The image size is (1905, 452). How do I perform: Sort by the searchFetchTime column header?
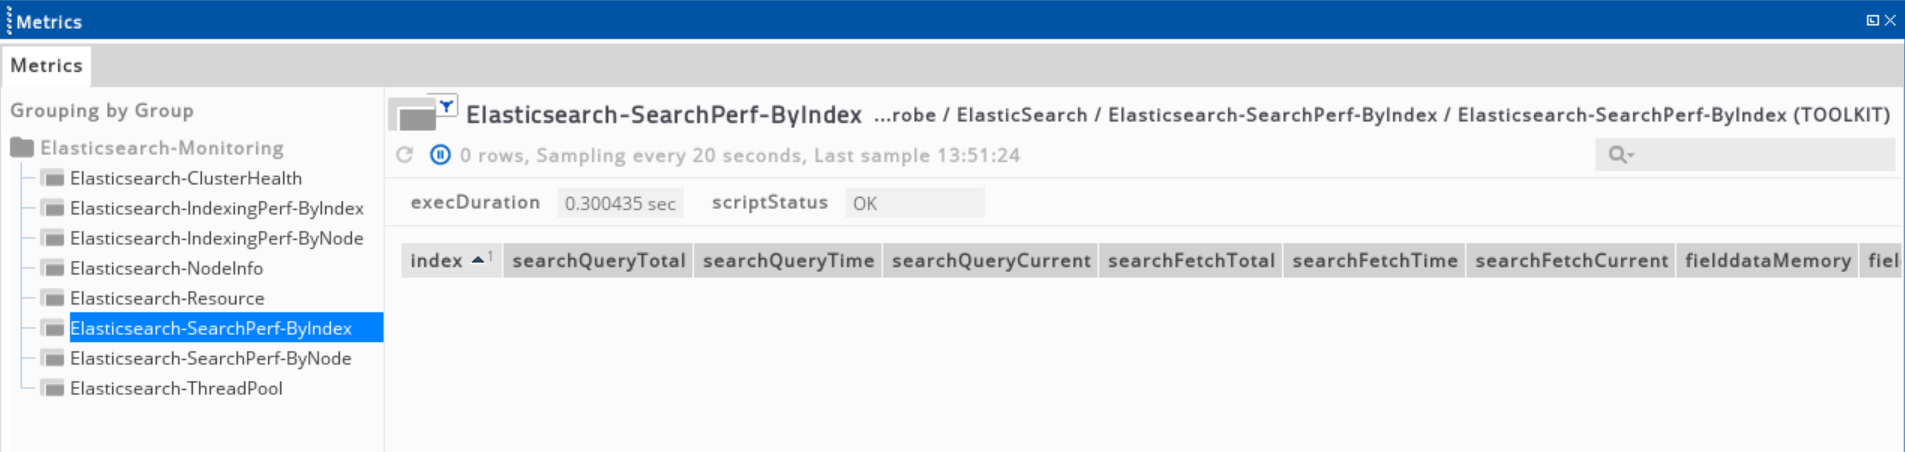(x=1374, y=261)
